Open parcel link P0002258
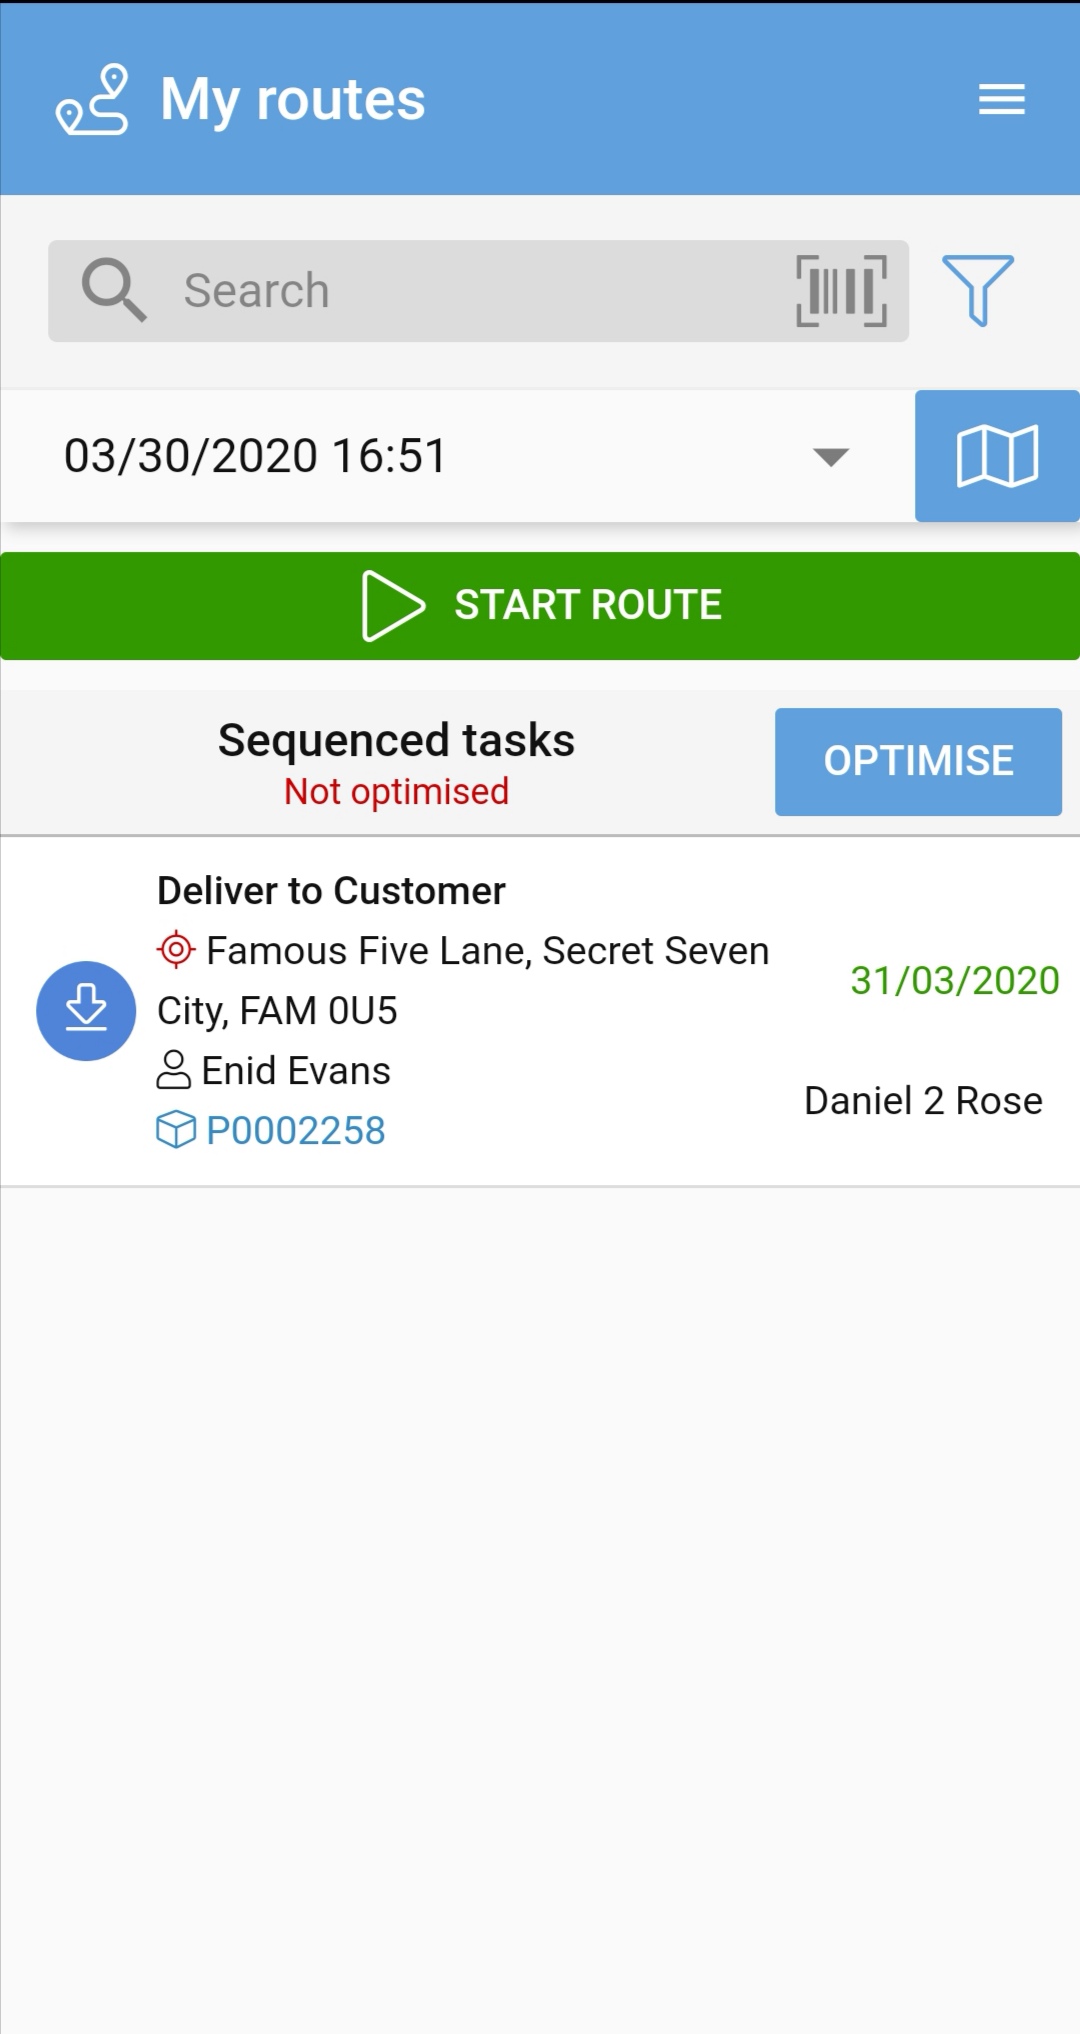Screen dimensions: 1080x2034 tap(296, 1130)
